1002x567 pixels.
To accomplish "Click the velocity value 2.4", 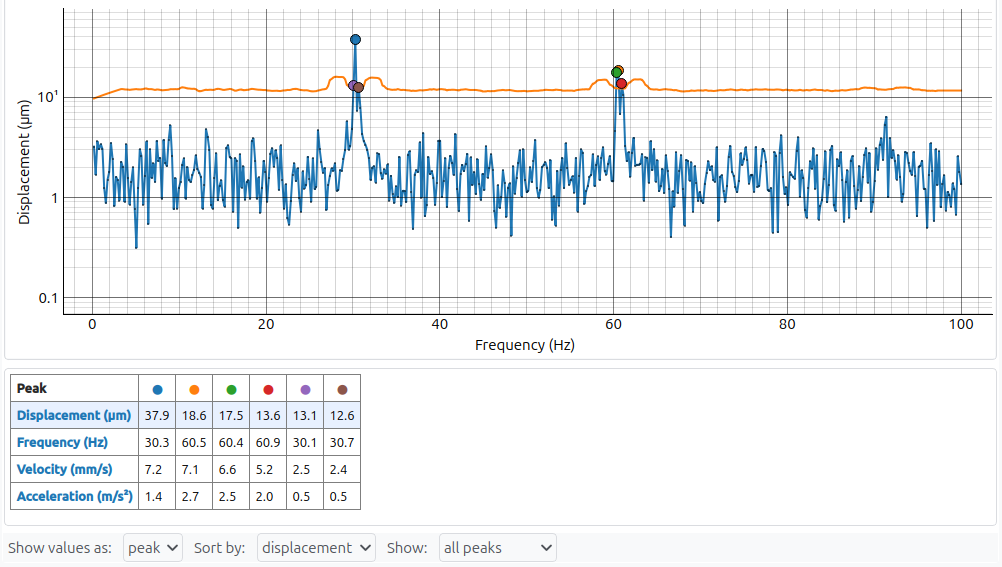I will pos(339,469).
